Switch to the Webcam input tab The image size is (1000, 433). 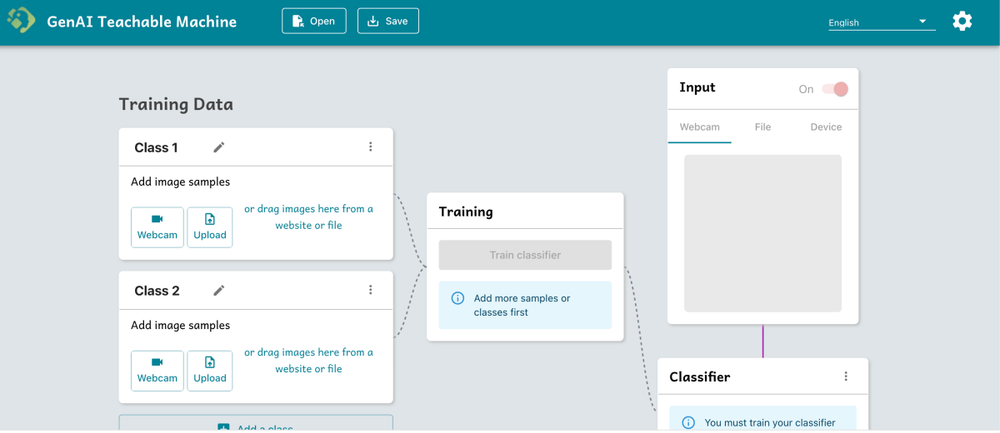point(700,127)
